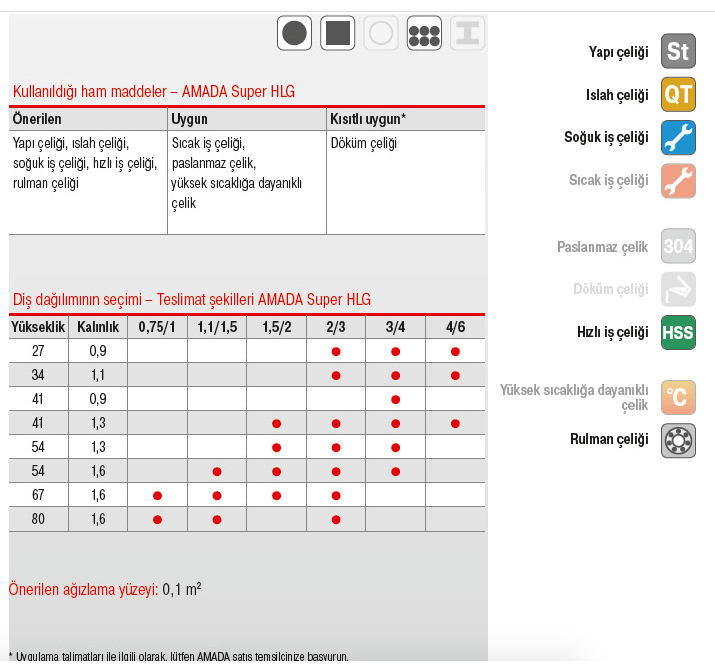This screenshot has height=668, width=715.
Task: Click the 'Yüksek sıcaklığa dayanıklı çelik' legend label
Action: coord(574,398)
